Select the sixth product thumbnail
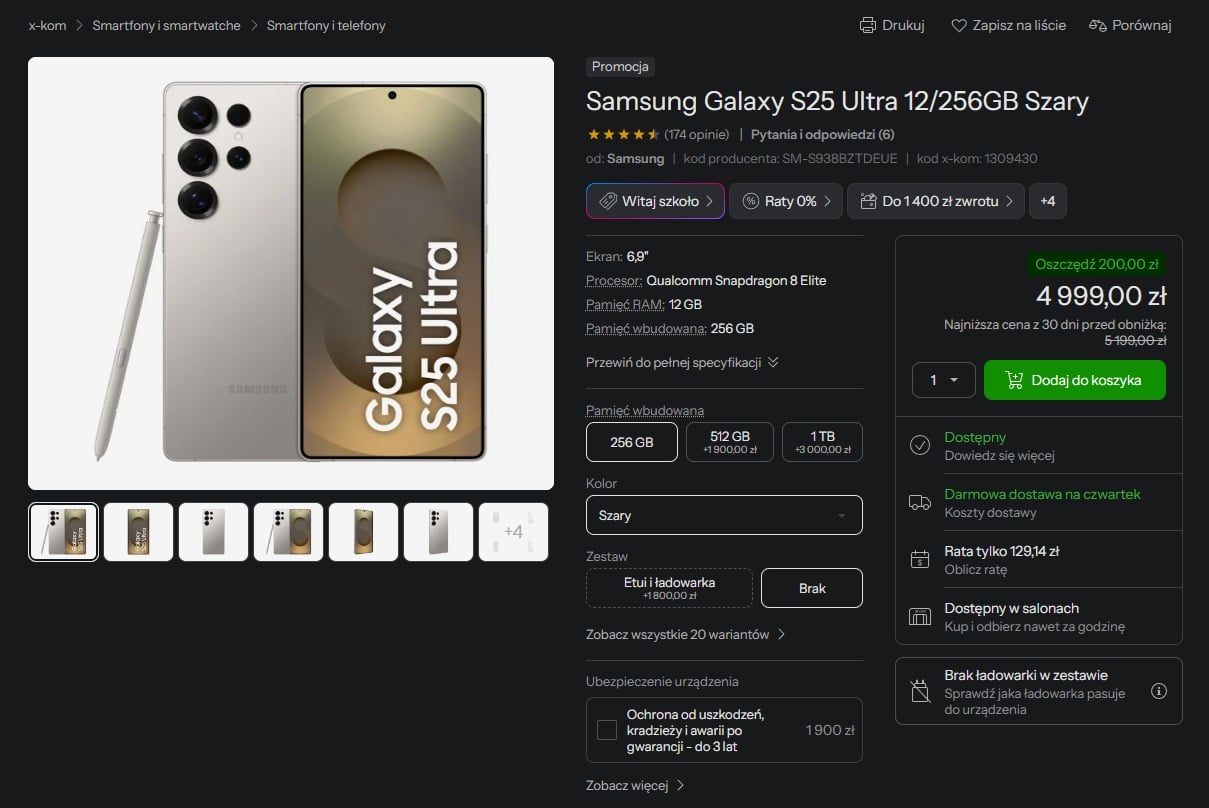The image size is (1209, 808). (x=438, y=532)
